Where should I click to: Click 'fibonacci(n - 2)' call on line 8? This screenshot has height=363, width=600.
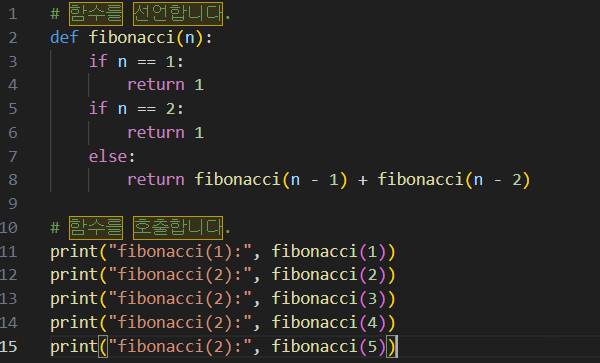tap(454, 180)
